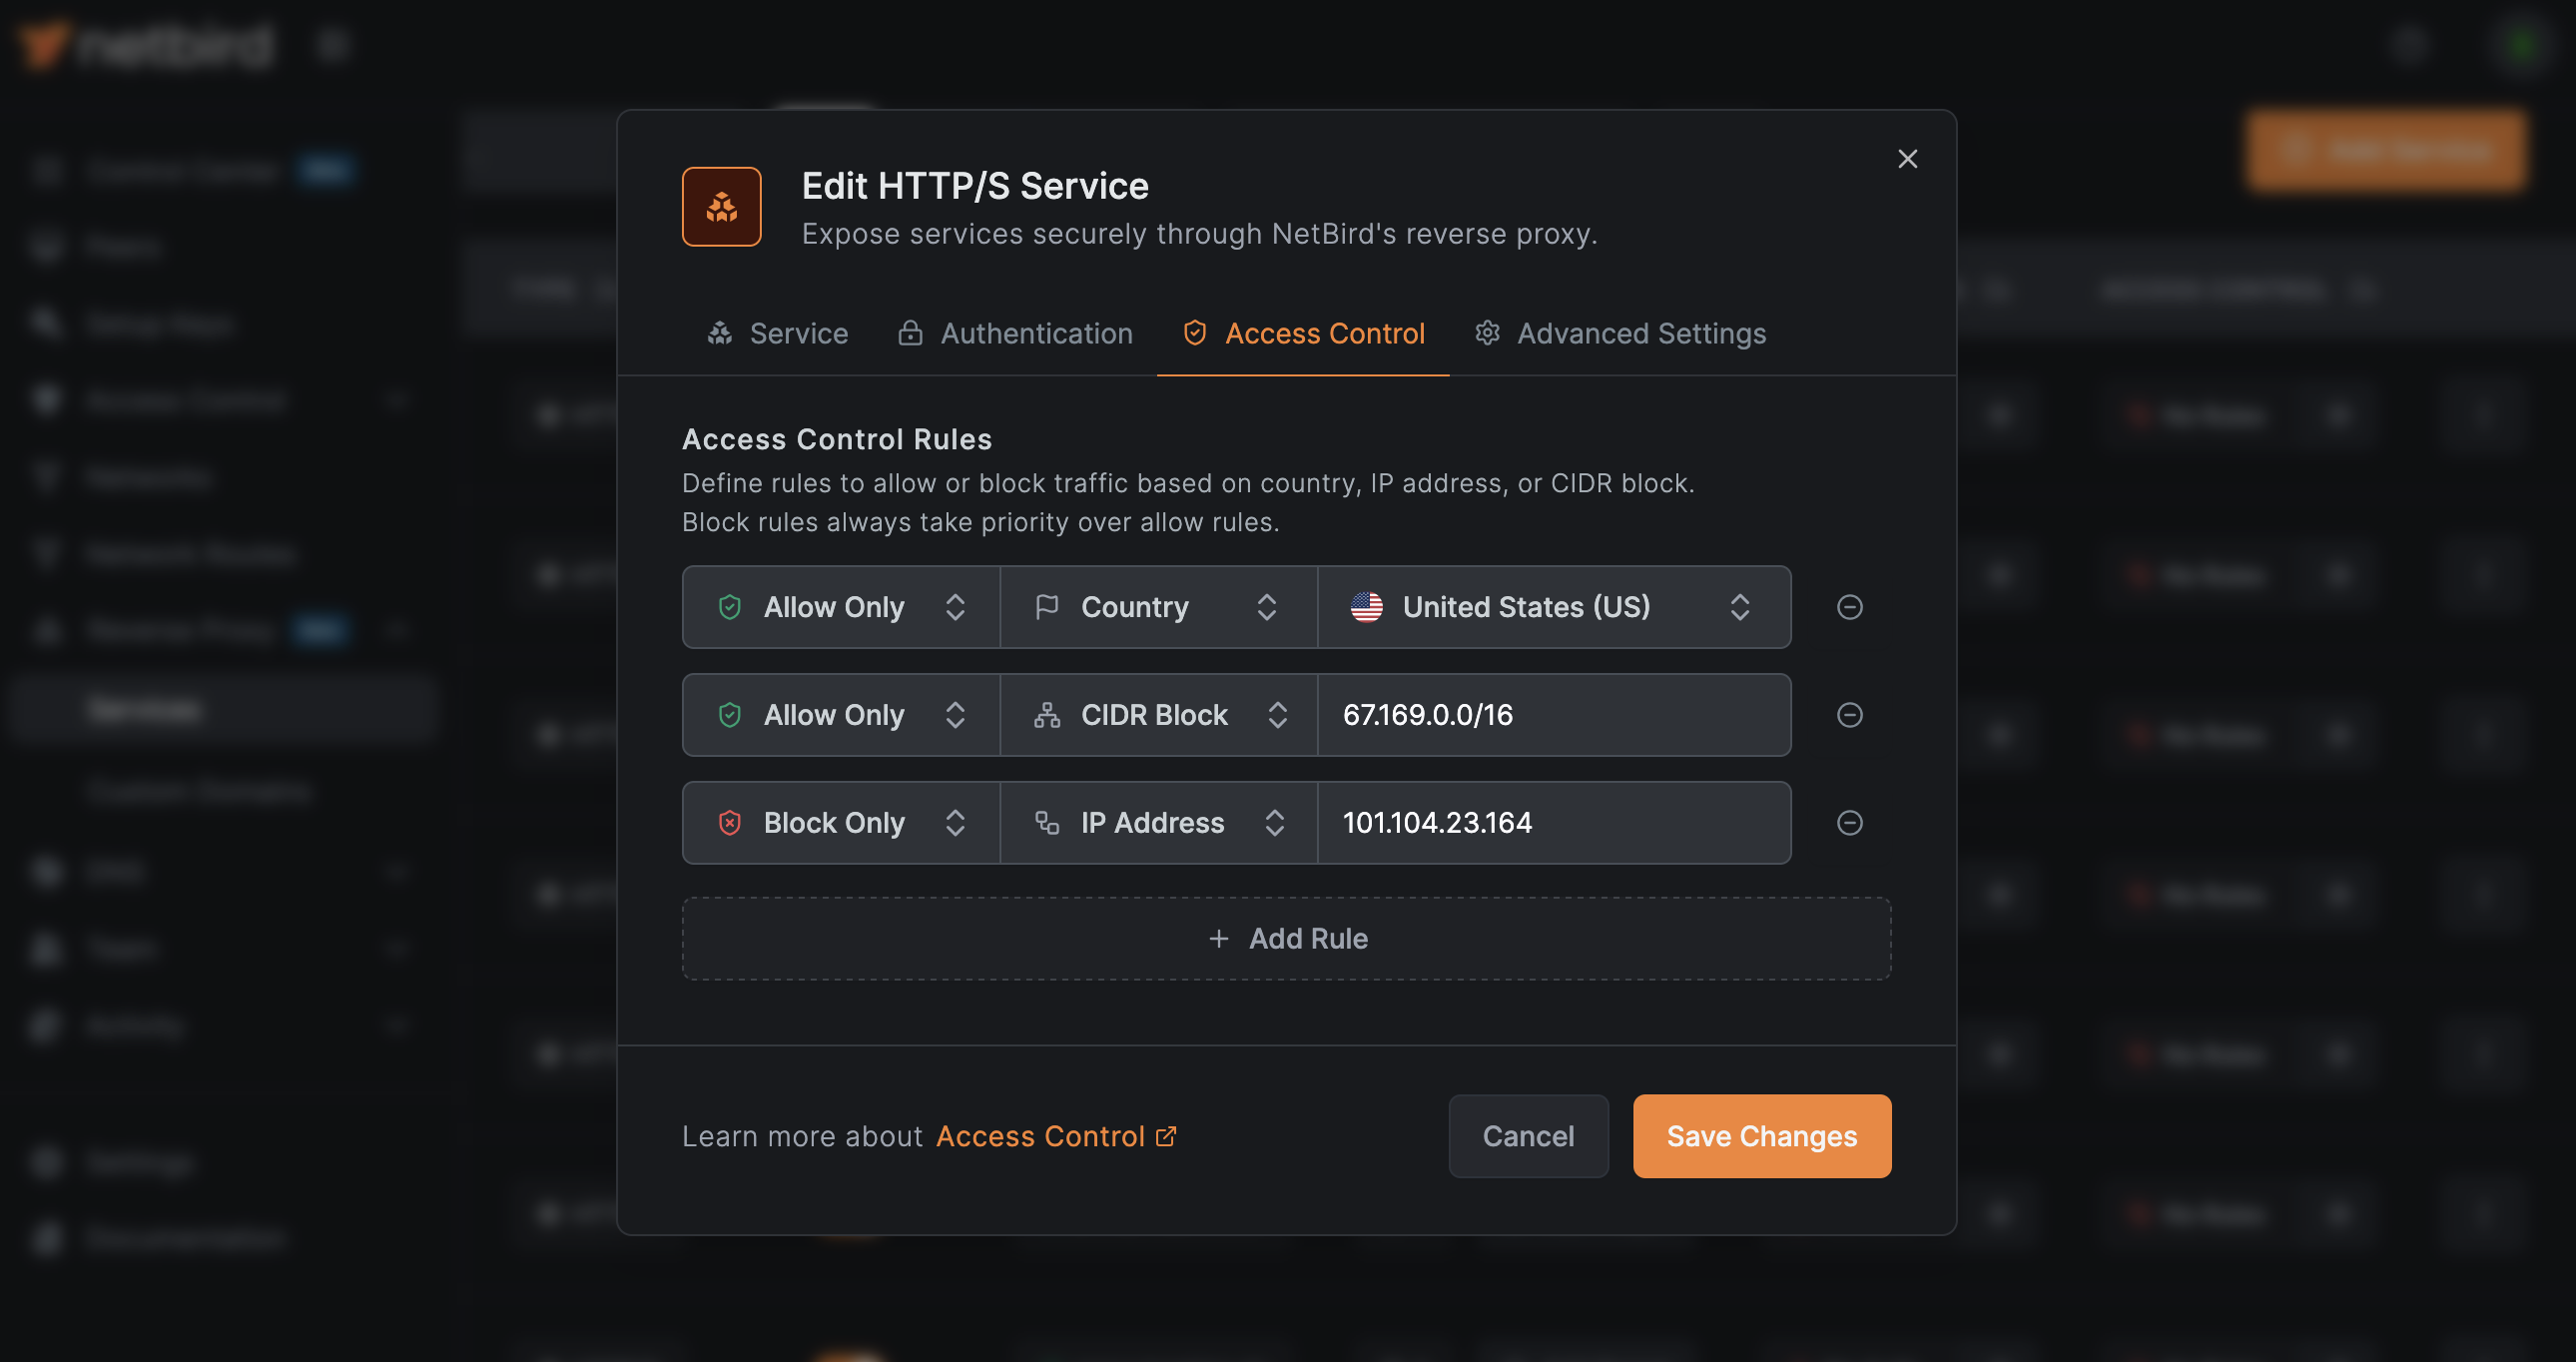Image resolution: width=2576 pixels, height=1362 pixels.
Task: Remove the United States country rule
Action: (1849, 607)
